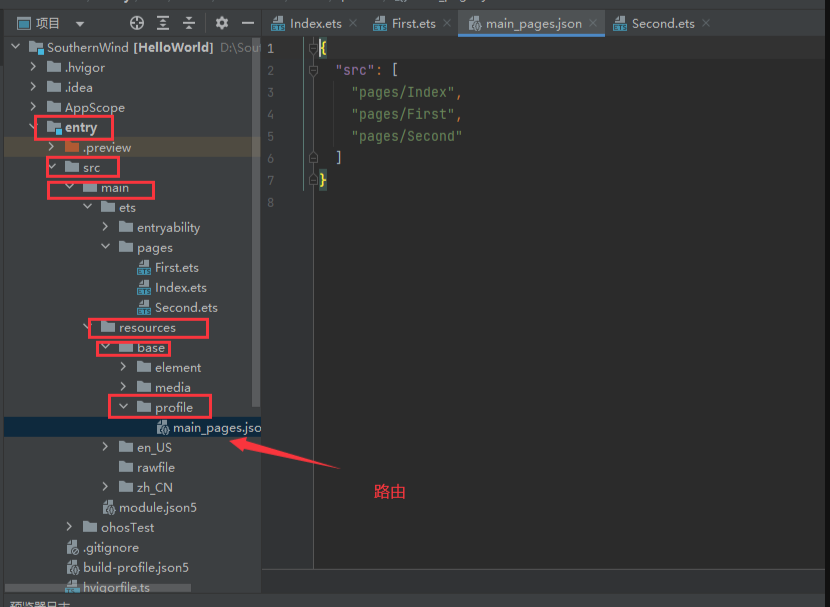Select the rawfile folder

(155, 467)
